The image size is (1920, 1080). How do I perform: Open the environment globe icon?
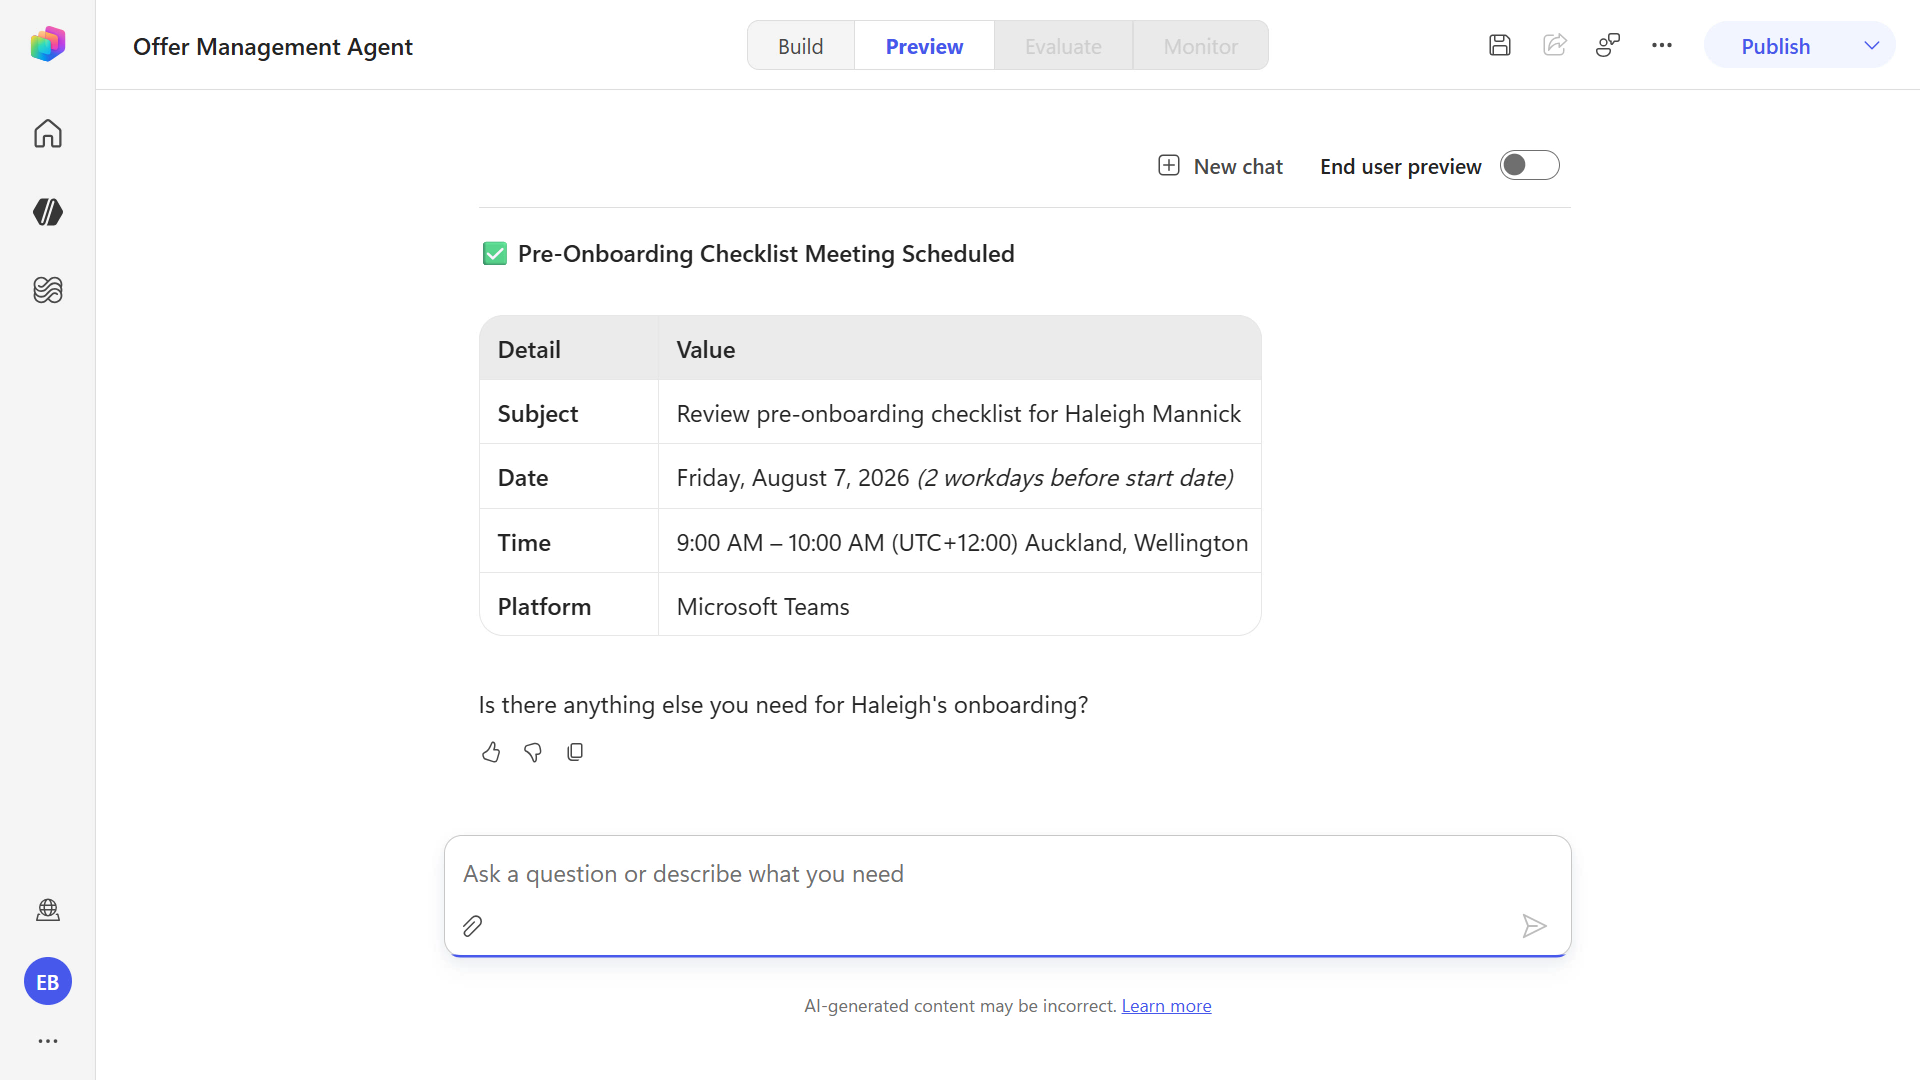[x=48, y=910]
